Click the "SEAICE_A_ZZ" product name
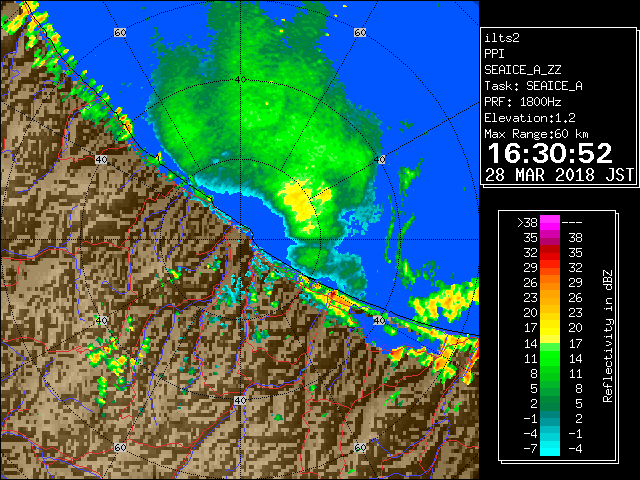640x480 pixels. (x=522, y=70)
